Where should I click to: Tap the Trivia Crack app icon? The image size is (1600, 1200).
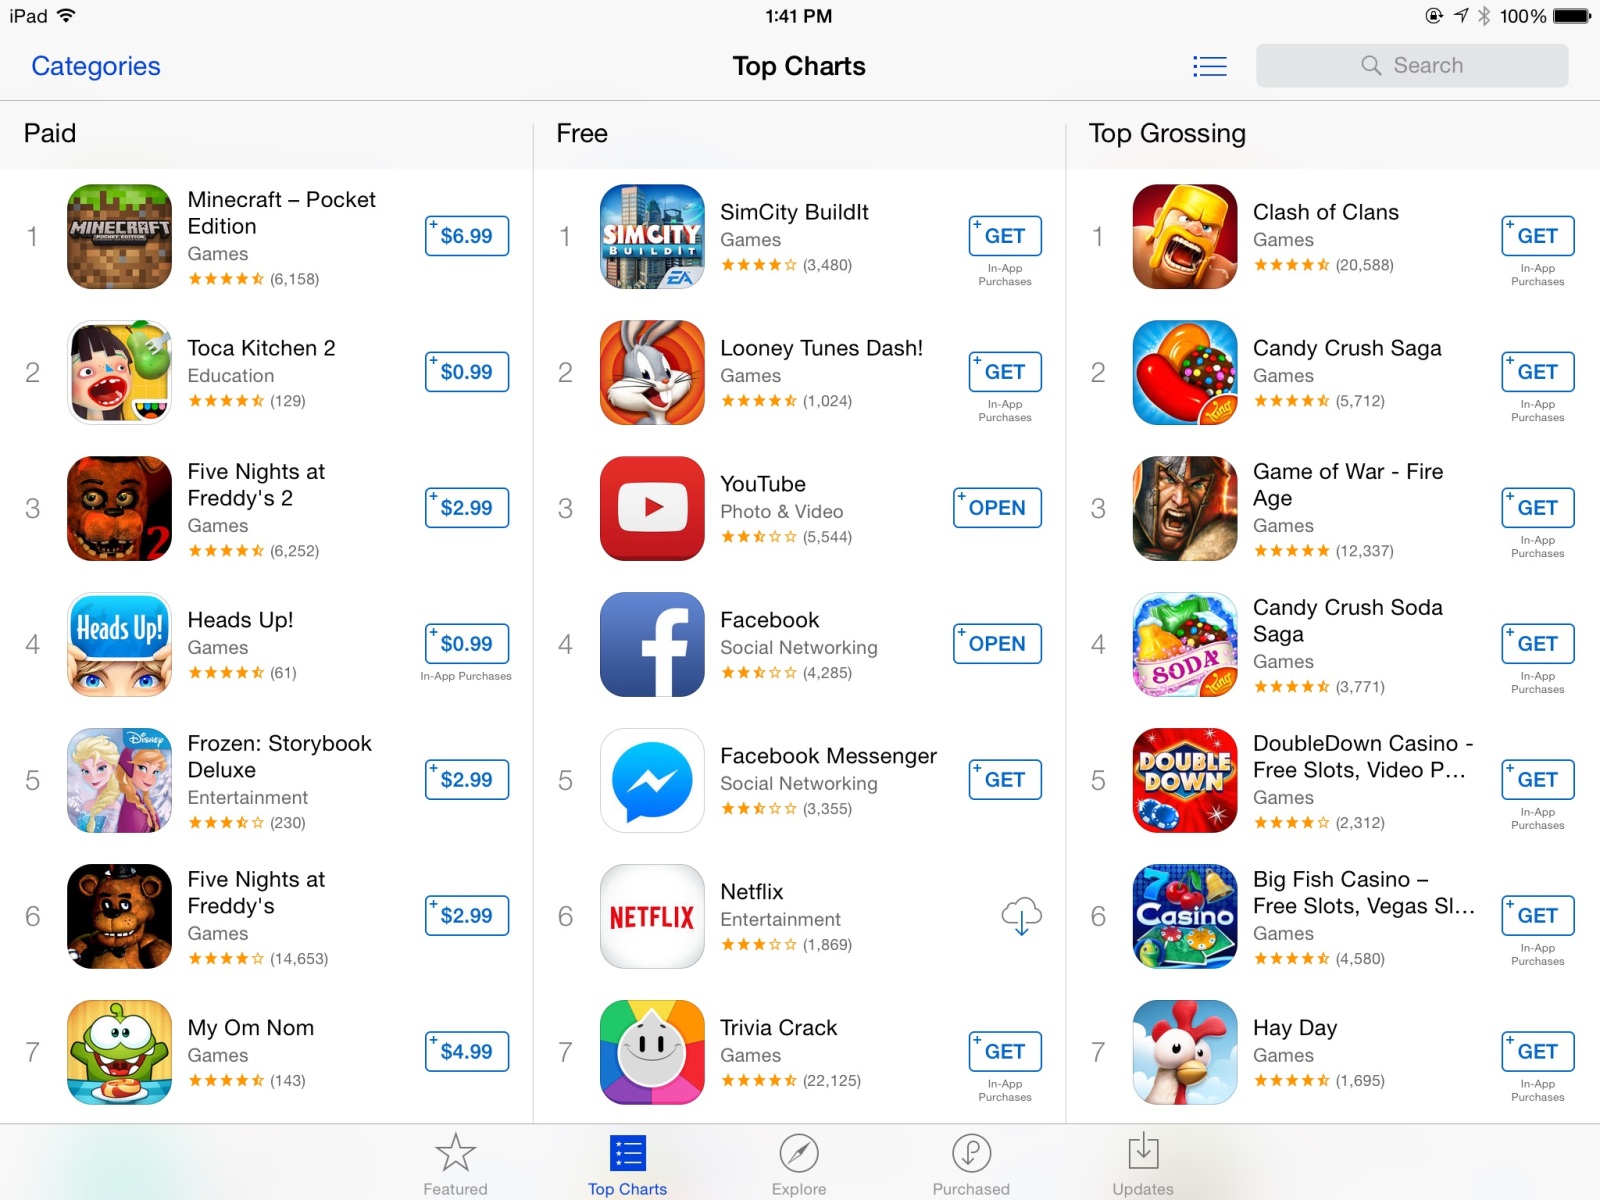(652, 1052)
